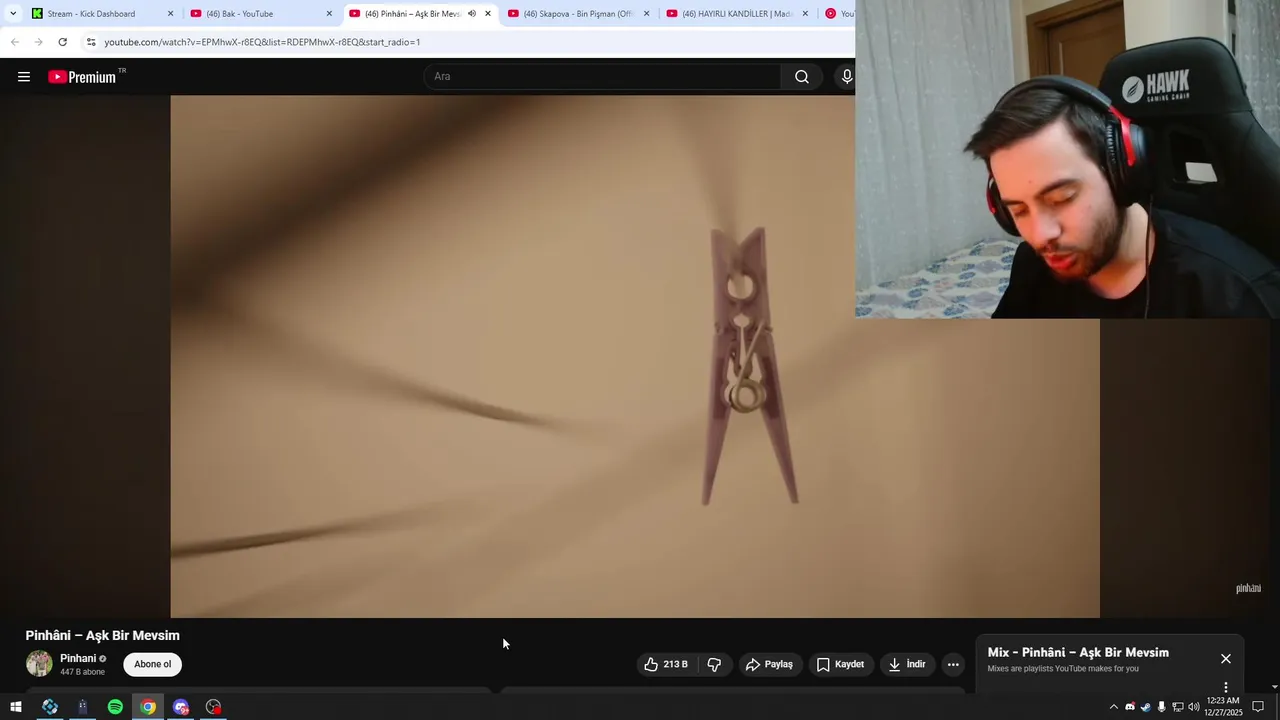Open the blue cube taskbar app
1280x720 pixels.
tap(50, 707)
